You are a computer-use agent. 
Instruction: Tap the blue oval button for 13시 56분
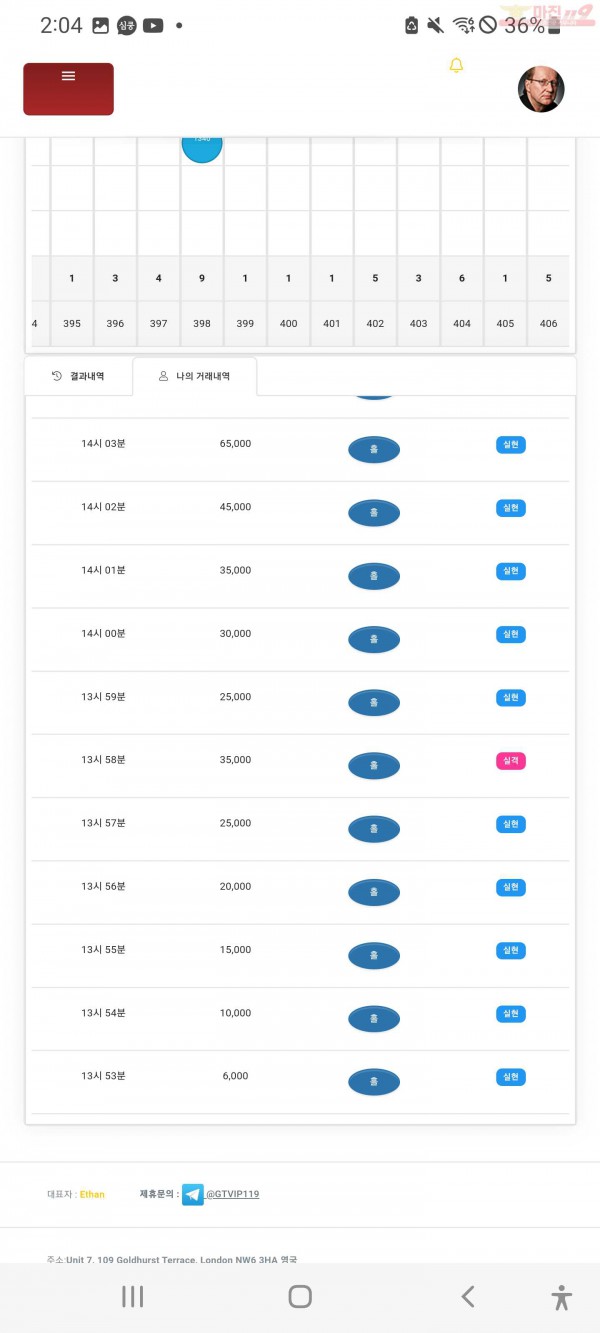374,892
